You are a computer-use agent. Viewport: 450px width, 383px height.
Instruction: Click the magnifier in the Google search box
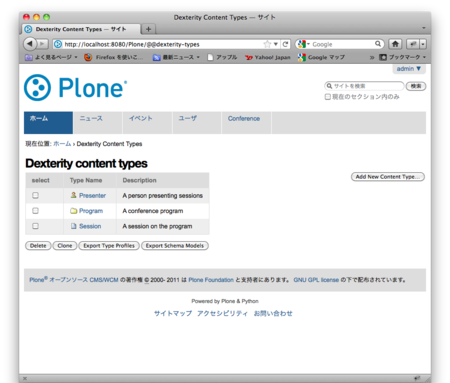(x=378, y=44)
